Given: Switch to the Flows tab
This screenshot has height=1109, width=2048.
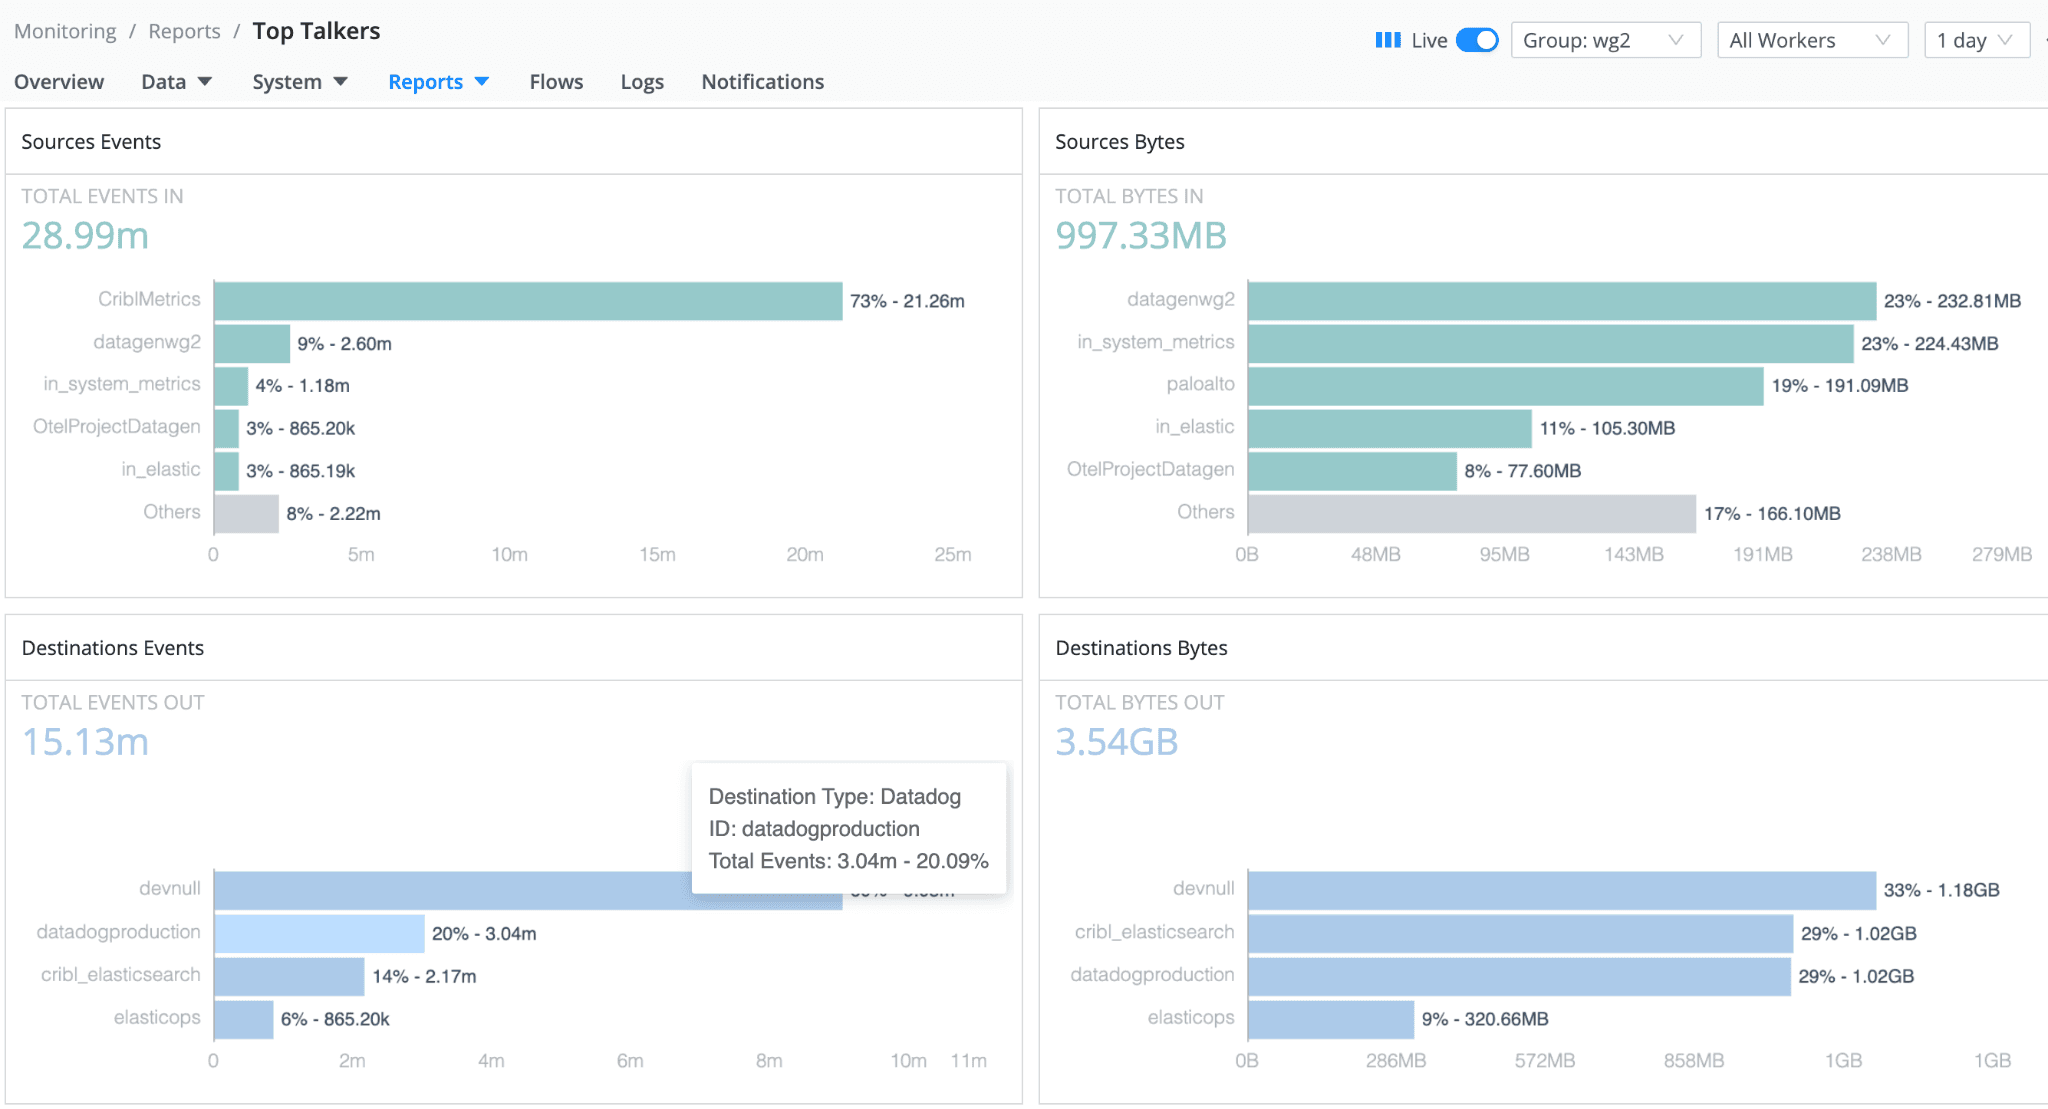Looking at the screenshot, I should point(556,82).
